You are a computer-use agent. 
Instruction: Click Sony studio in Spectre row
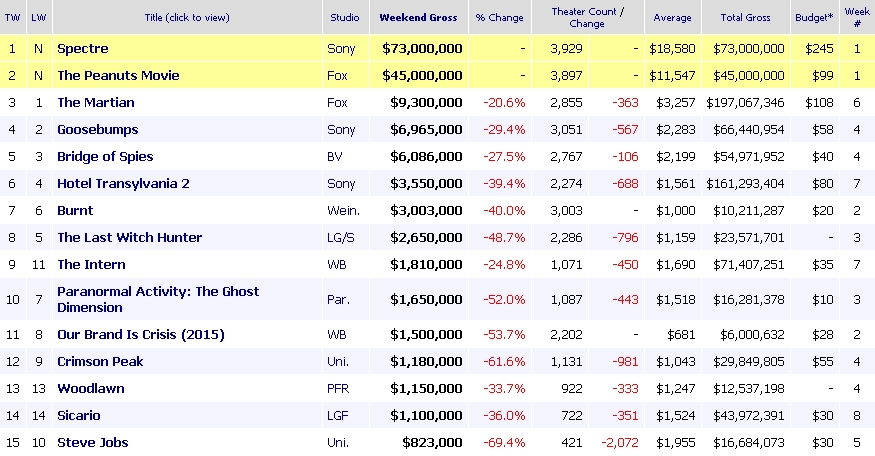pos(341,49)
